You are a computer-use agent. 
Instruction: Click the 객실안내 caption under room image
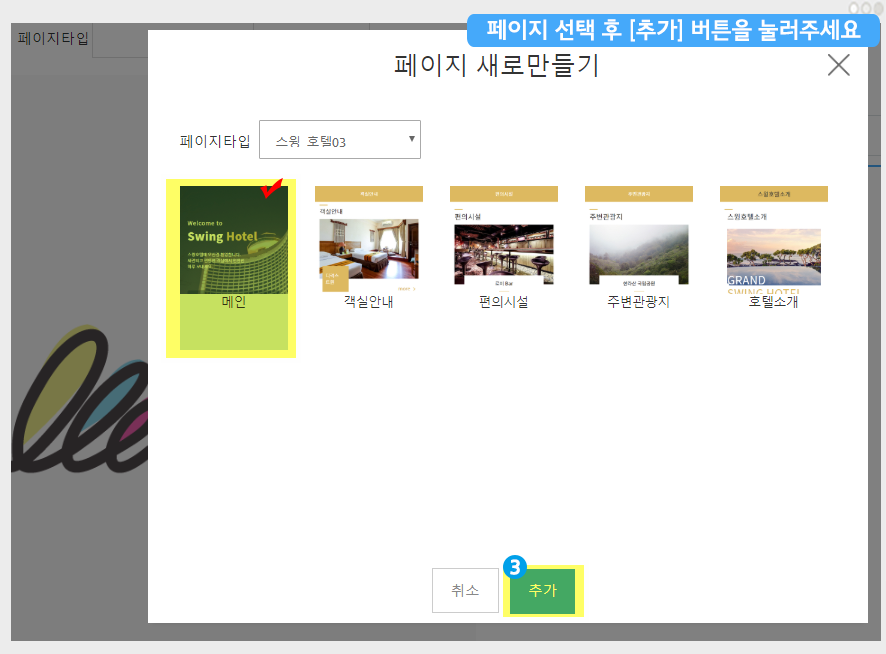tap(368, 302)
